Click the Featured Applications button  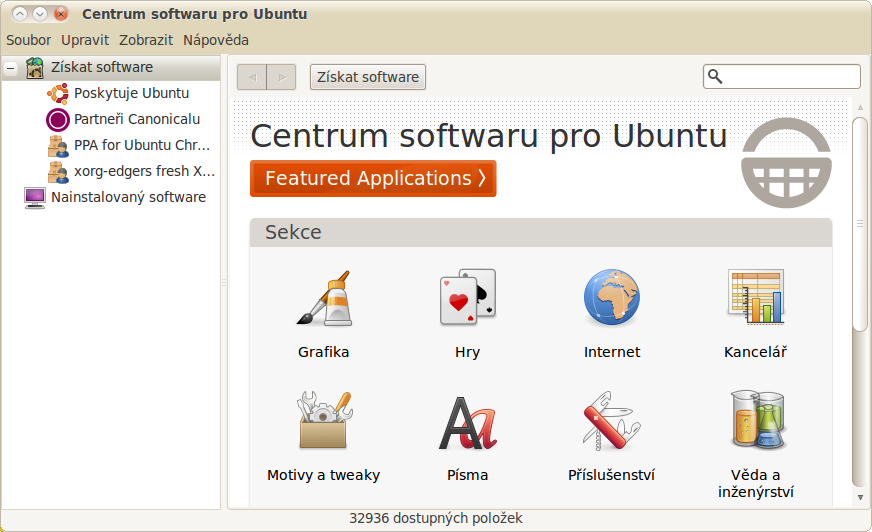[373, 178]
